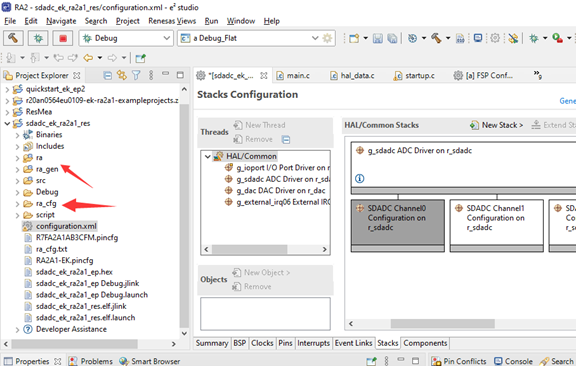Switch to the hal_data.c editor tab

tap(352, 76)
